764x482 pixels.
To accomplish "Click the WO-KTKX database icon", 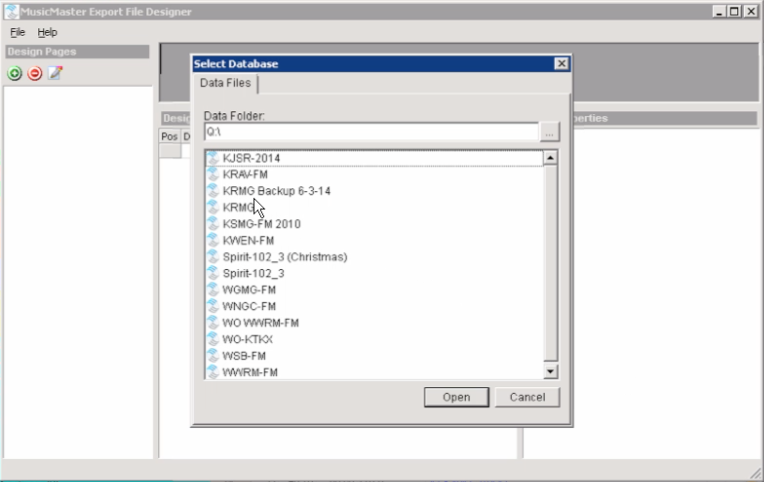I will [x=213, y=339].
